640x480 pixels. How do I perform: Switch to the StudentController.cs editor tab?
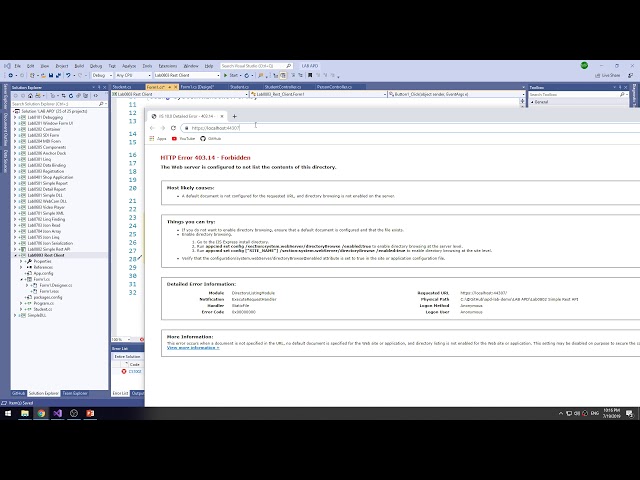click(283, 87)
